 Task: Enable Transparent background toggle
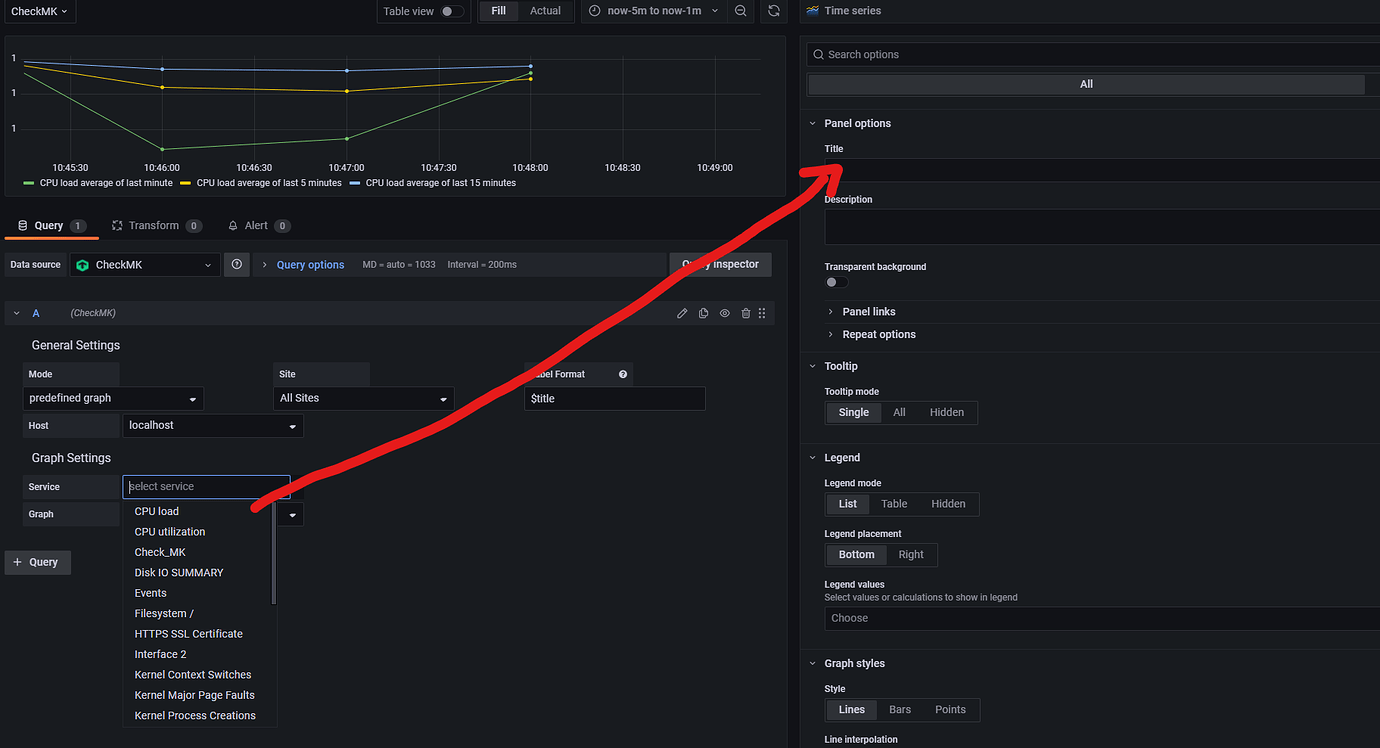[833, 282]
